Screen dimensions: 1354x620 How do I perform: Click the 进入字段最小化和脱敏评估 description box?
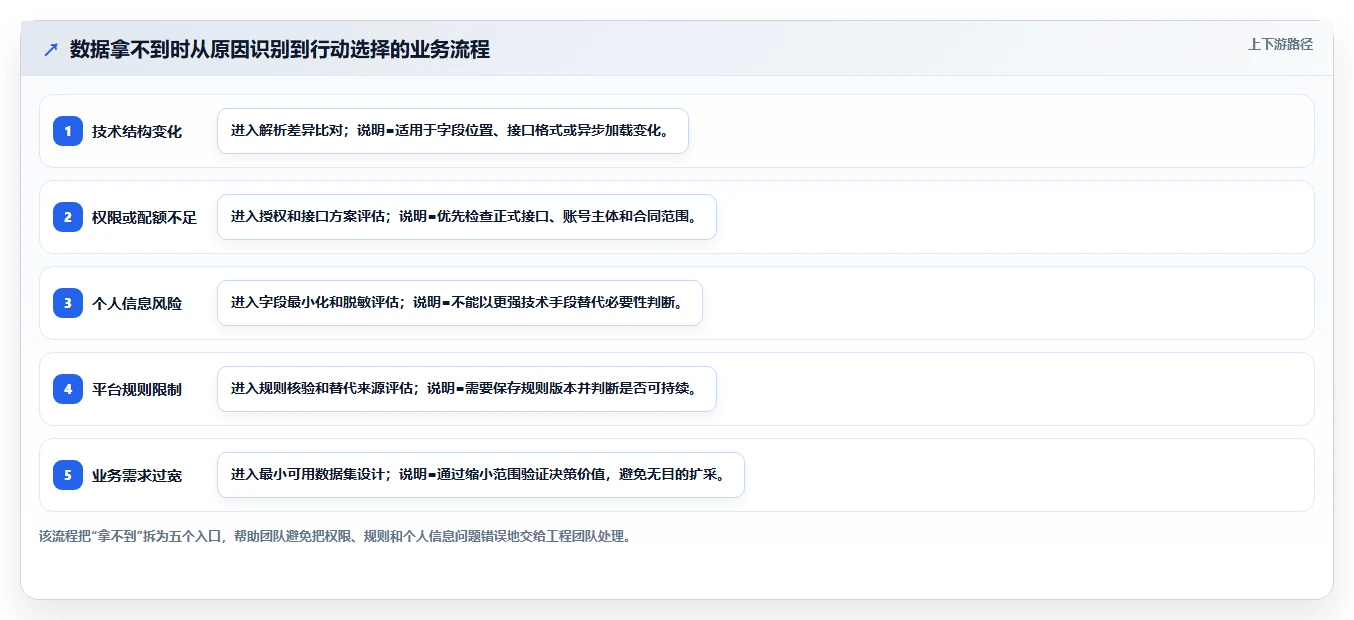tap(460, 303)
